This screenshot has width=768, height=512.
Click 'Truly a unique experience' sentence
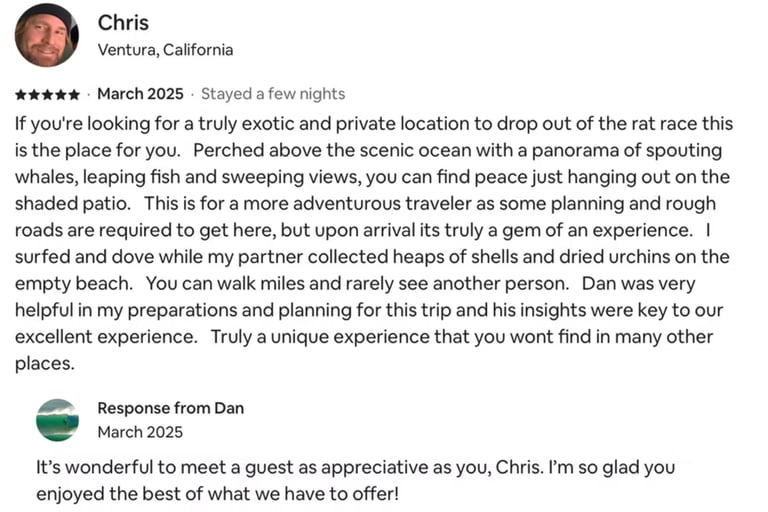(x=308, y=337)
